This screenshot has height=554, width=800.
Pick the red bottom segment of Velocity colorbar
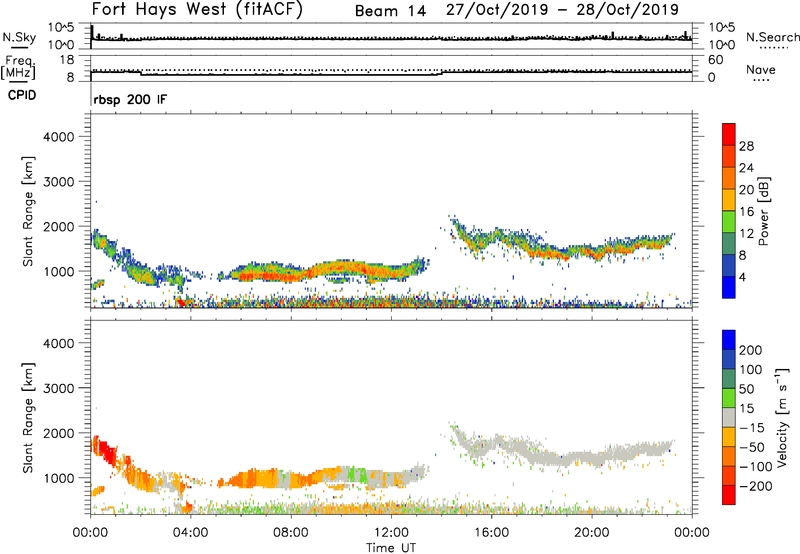click(729, 495)
